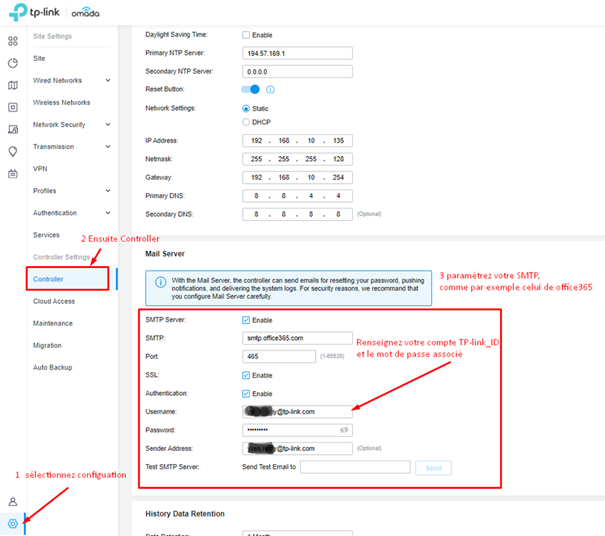
Task: Open the Dashboard grid icon in sidebar
Action: click(13, 41)
